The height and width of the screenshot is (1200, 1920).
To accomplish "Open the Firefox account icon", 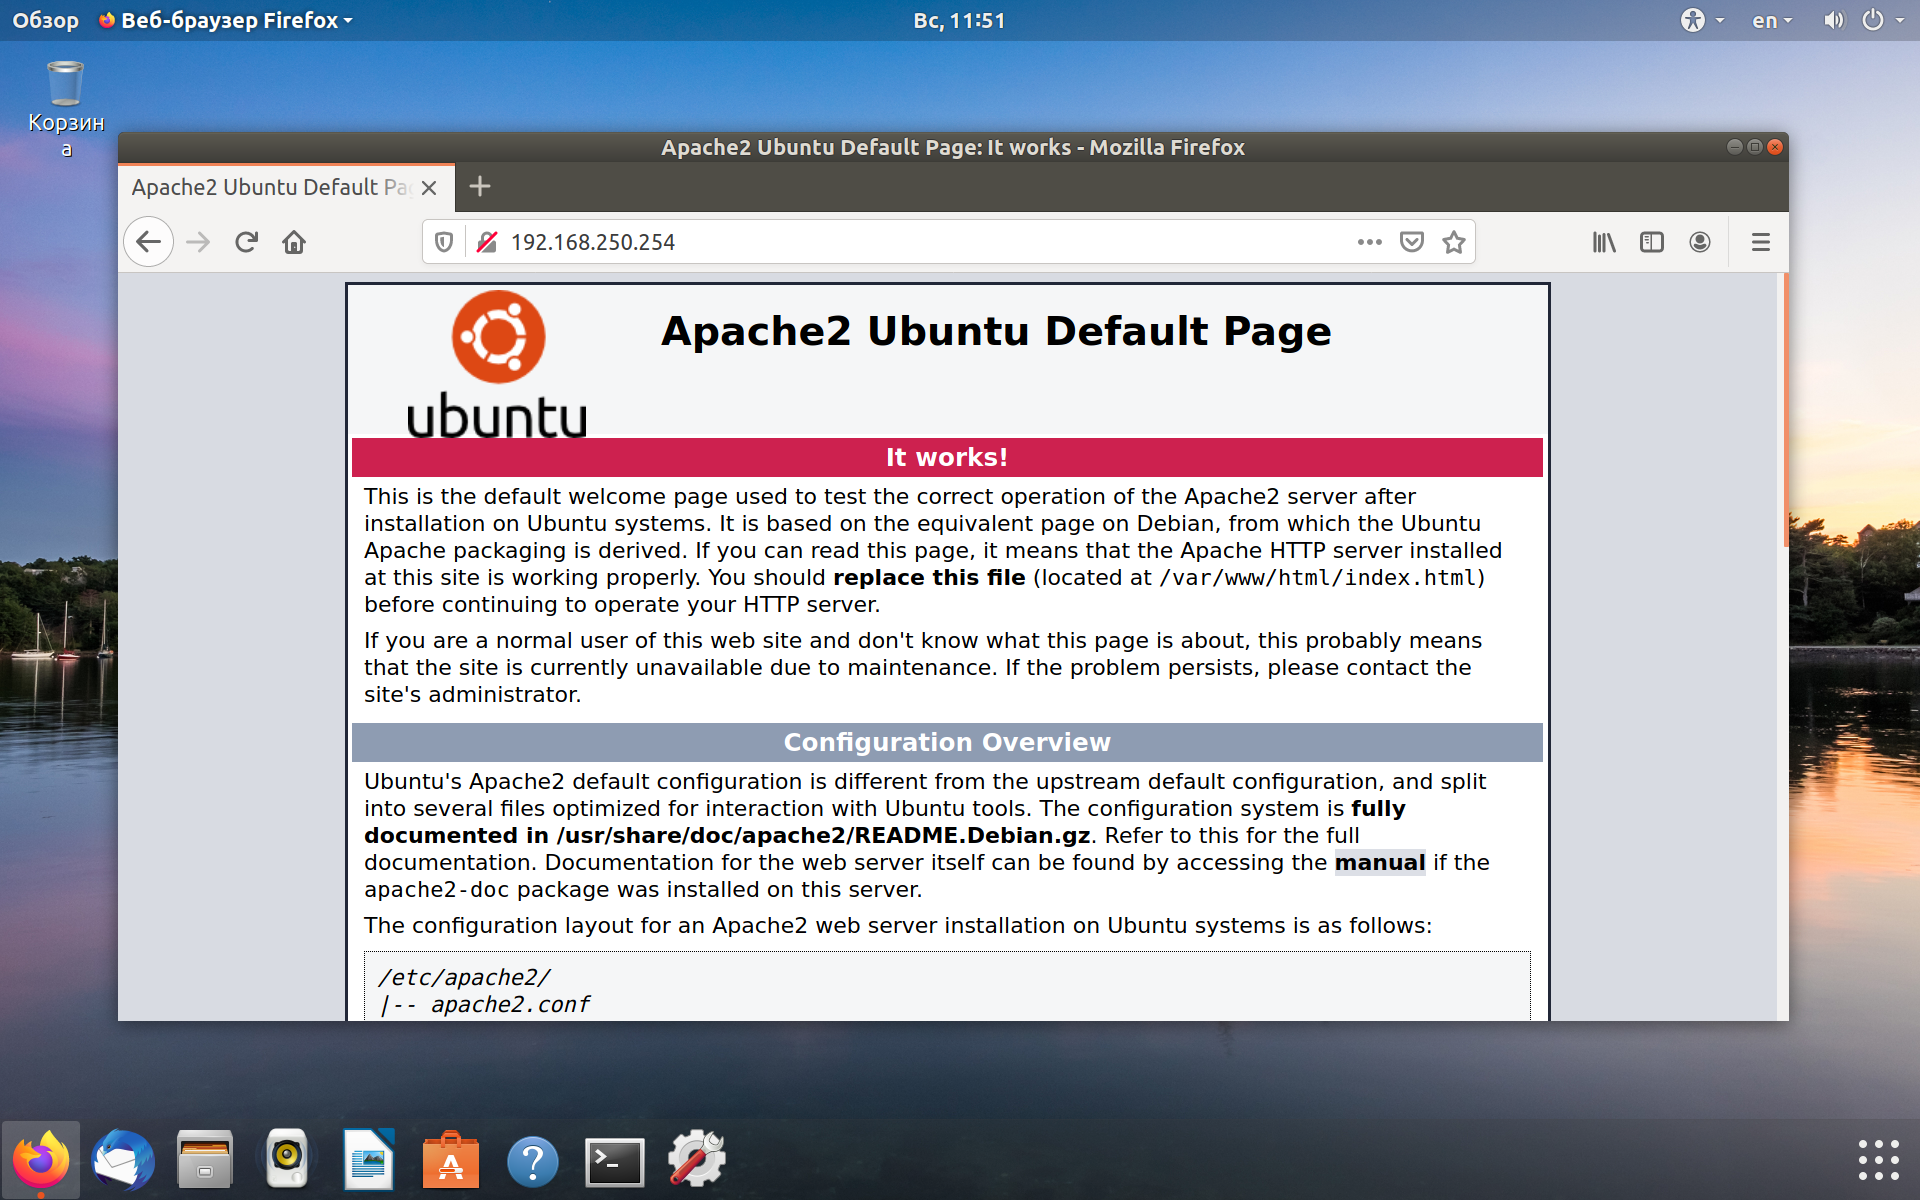I will (1700, 242).
